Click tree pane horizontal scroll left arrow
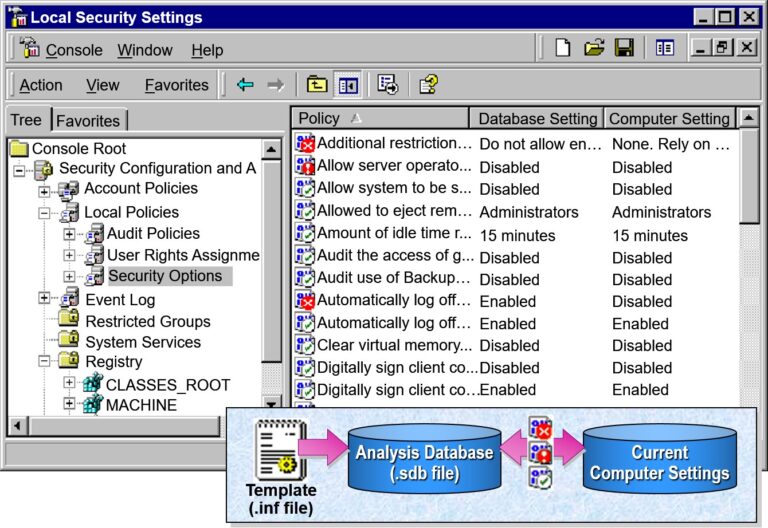The height and width of the screenshot is (528, 768). click(18, 426)
